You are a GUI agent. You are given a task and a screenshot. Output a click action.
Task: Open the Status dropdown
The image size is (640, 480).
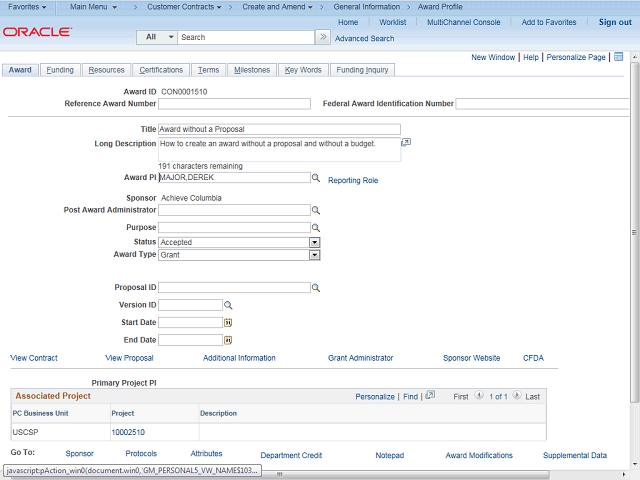[314, 242]
